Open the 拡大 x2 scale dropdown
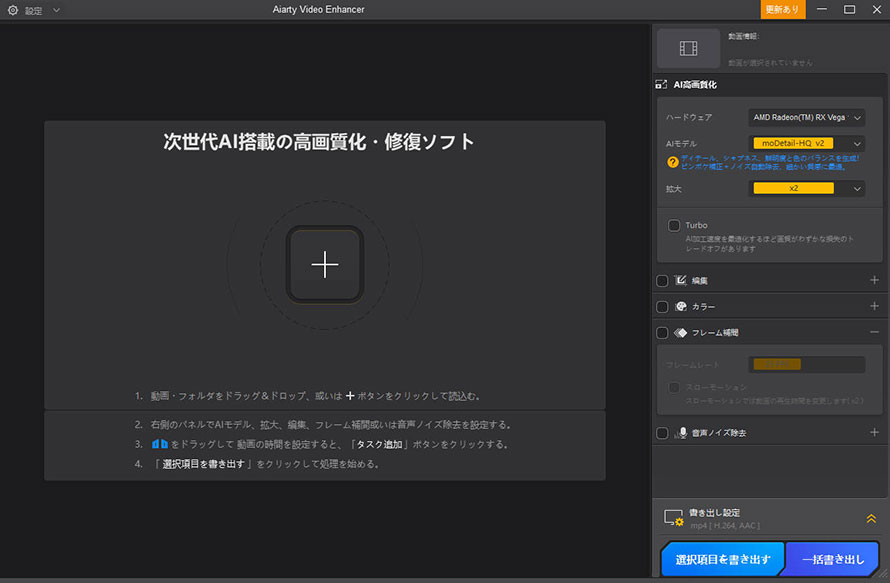This screenshot has width=890, height=583. point(807,188)
